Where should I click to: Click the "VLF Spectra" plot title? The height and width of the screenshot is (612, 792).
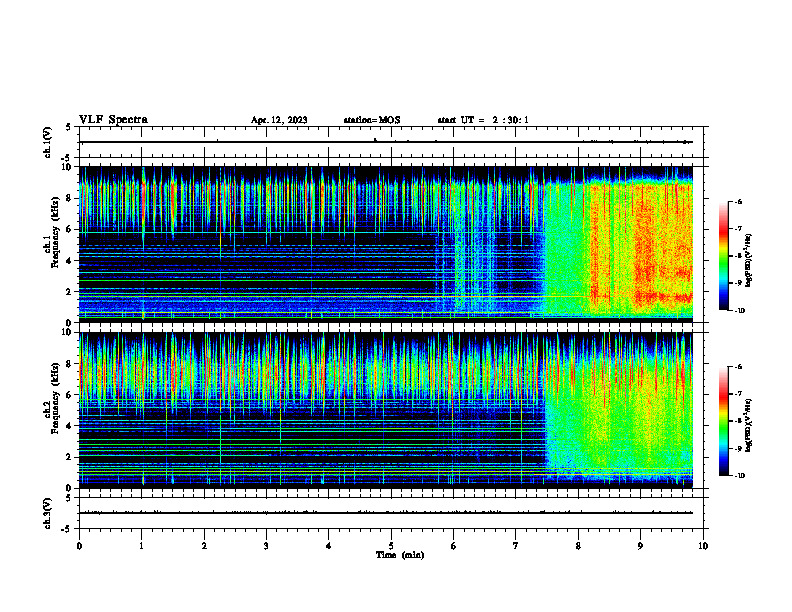click(113, 120)
